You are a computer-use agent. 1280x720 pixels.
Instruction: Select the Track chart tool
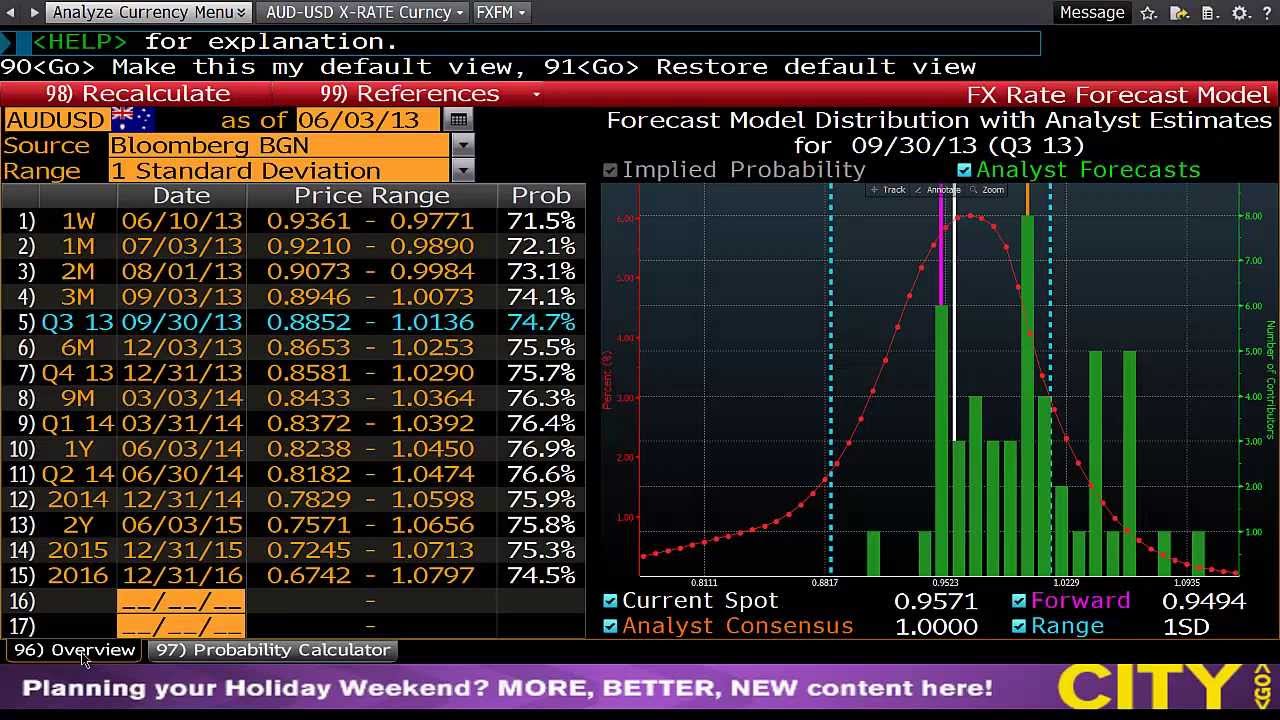pyautogui.click(x=888, y=189)
